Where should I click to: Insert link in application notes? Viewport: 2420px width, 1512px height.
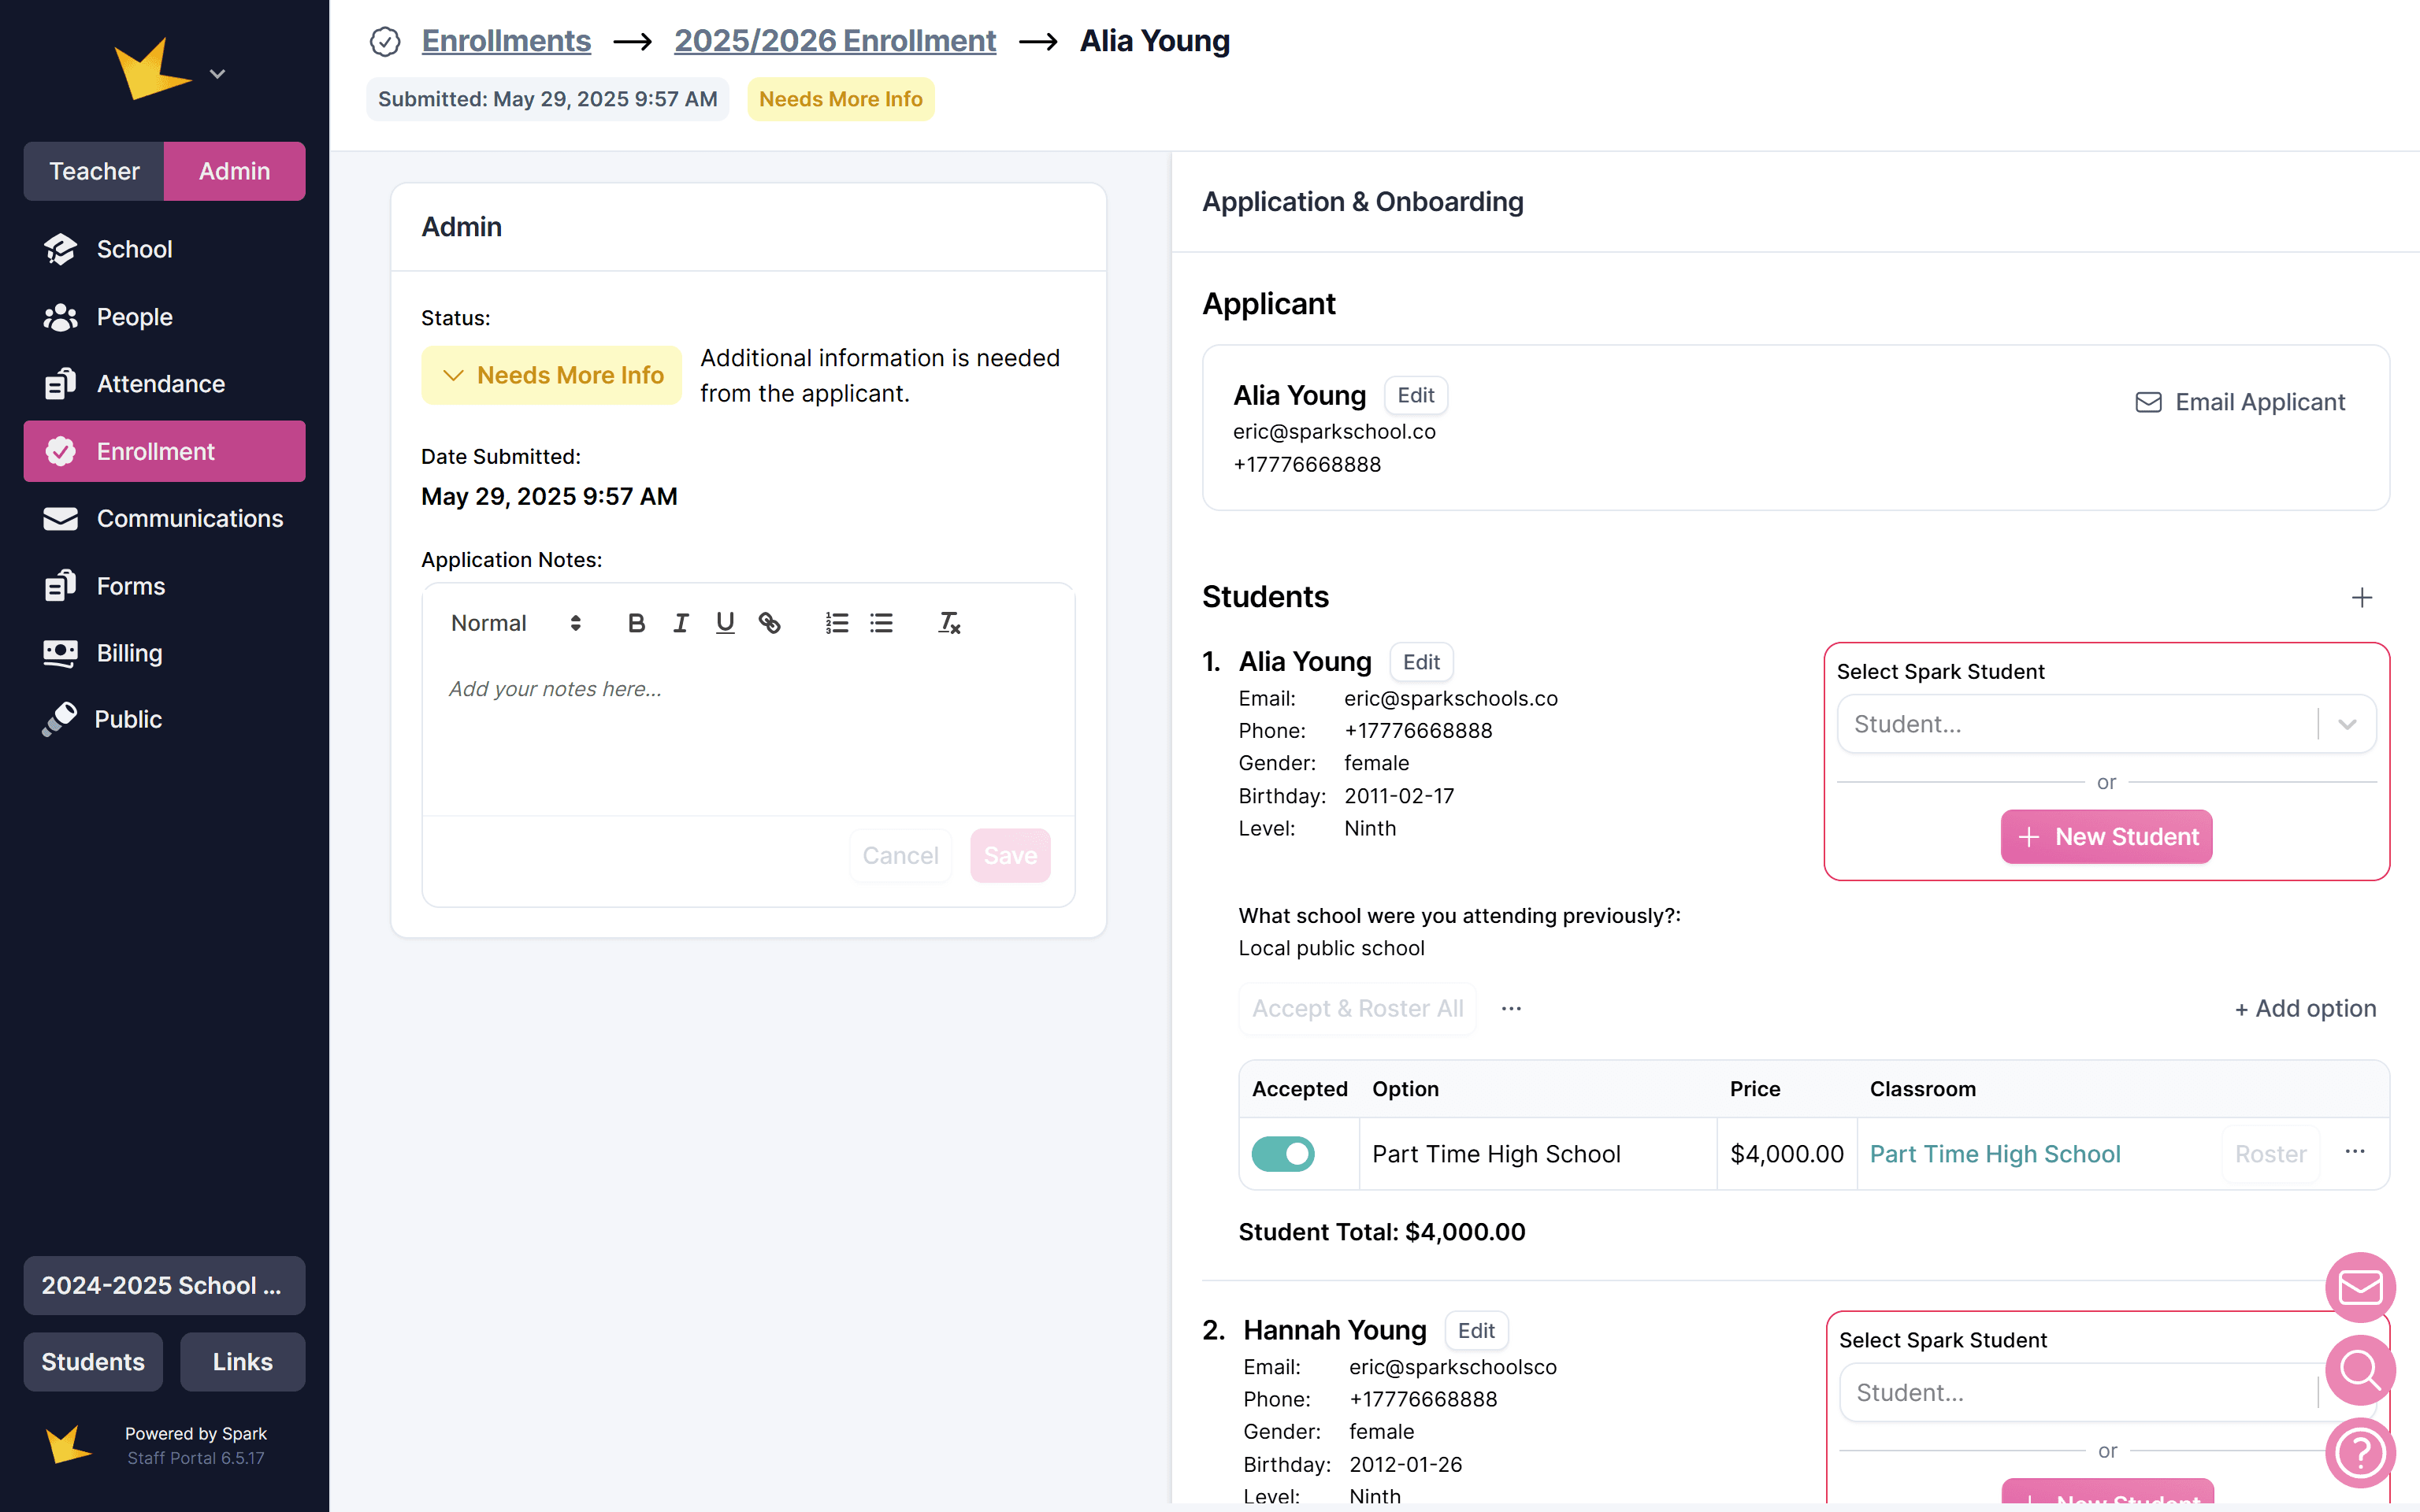(x=769, y=623)
